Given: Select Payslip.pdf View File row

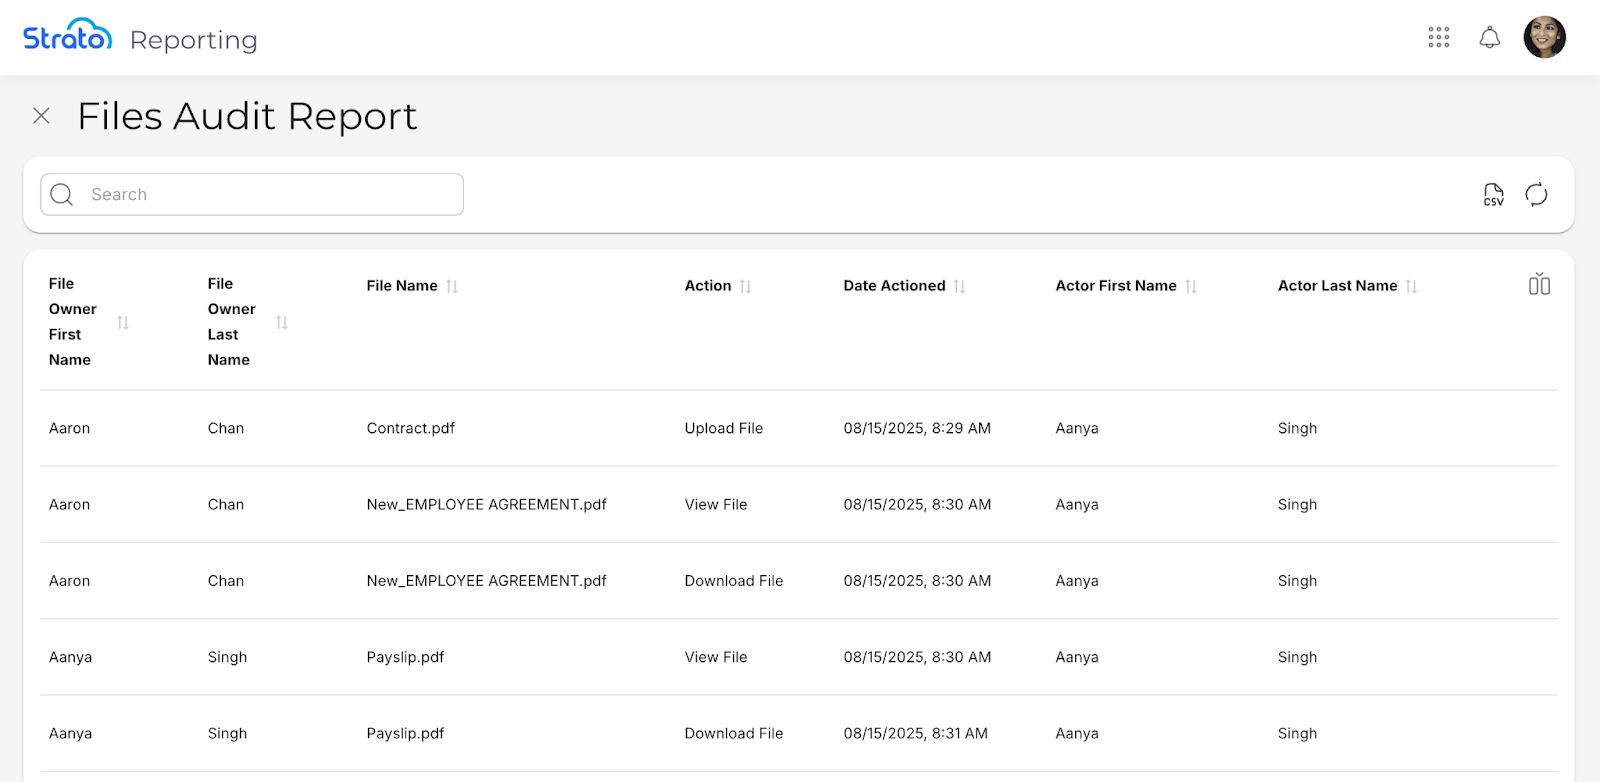Looking at the screenshot, I should [405, 657].
